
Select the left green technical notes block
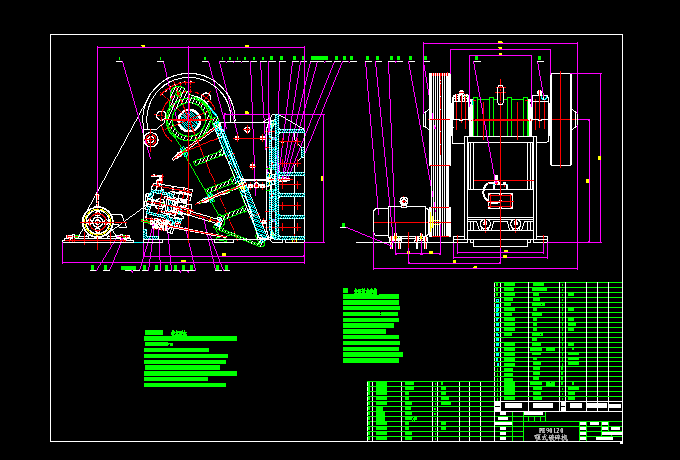pos(190,359)
